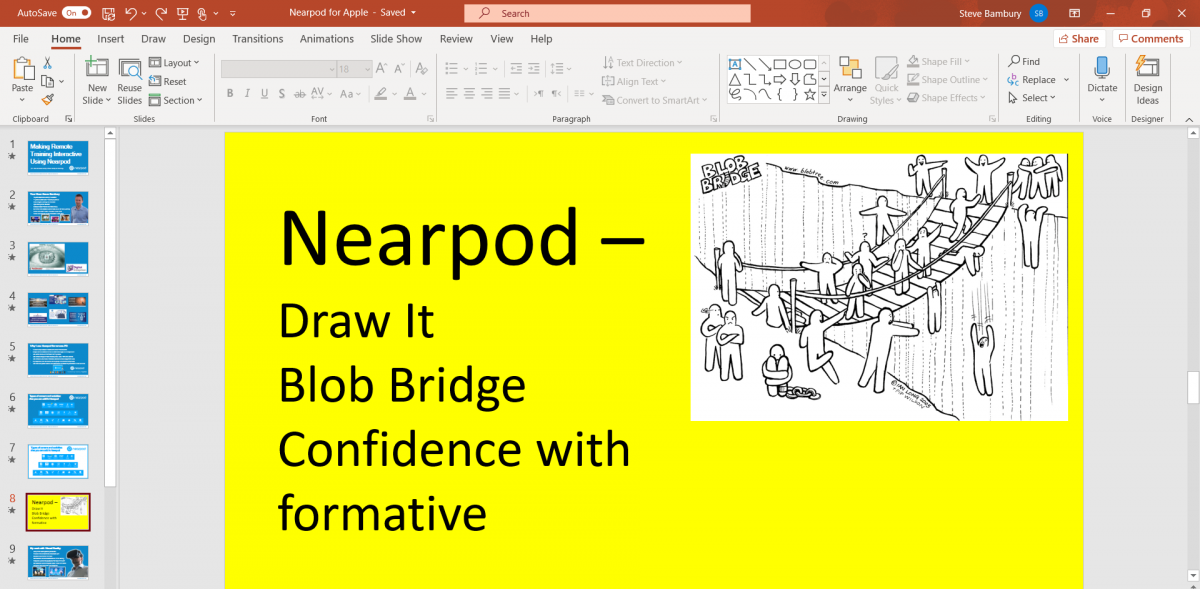Viewport: 1200px width, 589px height.
Task: Expand the shapes gallery More arrow
Action: [x=824, y=95]
